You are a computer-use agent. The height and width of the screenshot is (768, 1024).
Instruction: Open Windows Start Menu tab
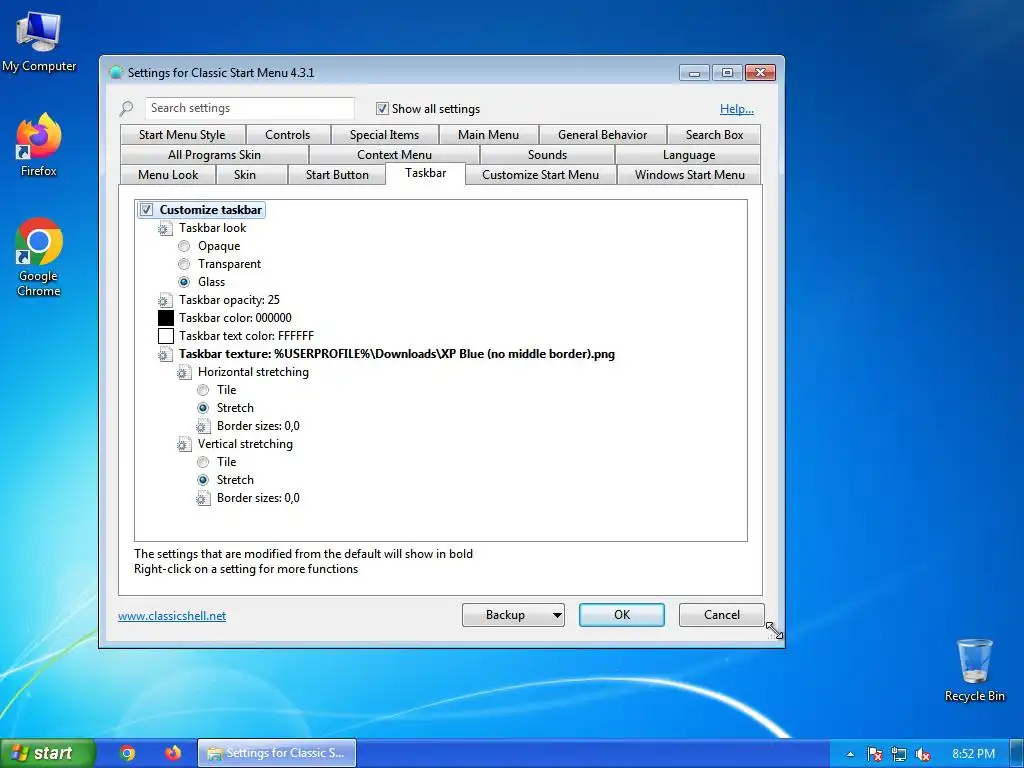[690, 175]
